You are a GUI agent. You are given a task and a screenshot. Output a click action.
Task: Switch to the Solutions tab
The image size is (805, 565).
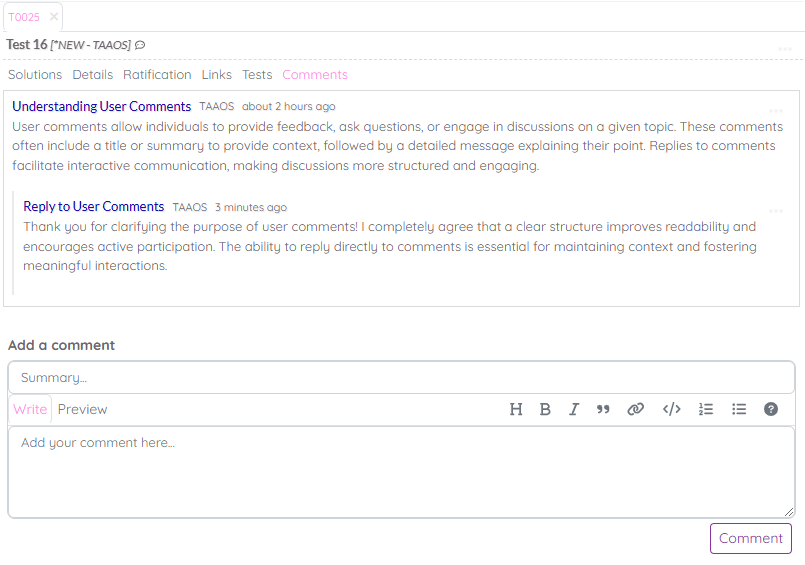coord(35,75)
